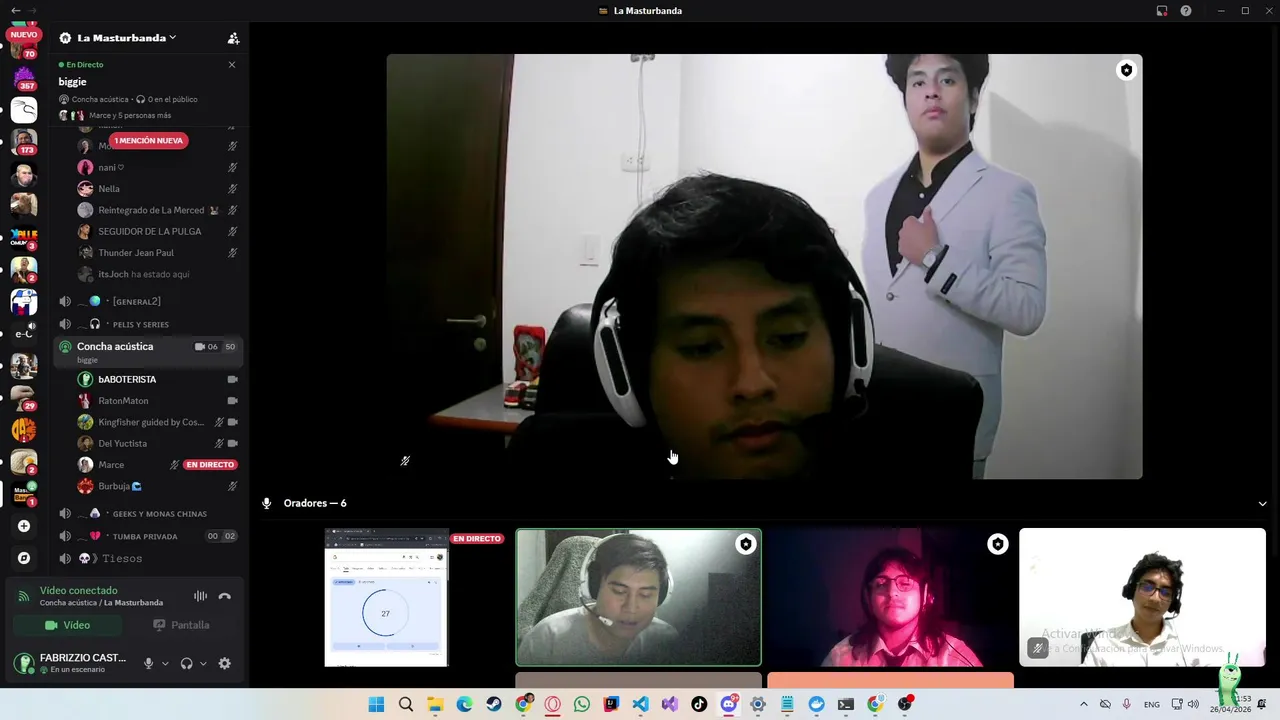Click the shield badge on the green-bordered thumbnail
The height and width of the screenshot is (720, 1280).
pyautogui.click(x=745, y=544)
